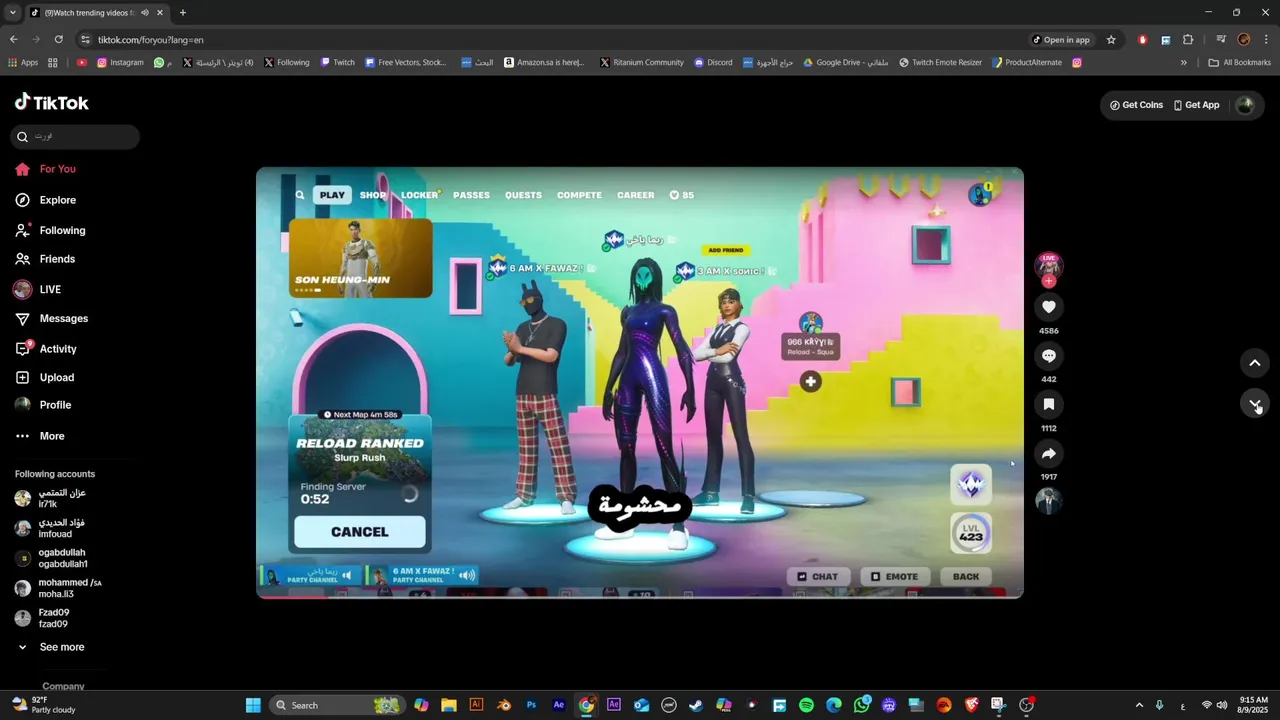Open the All Bookmarks folder
This screenshot has width=1280, height=720.
(1240, 62)
